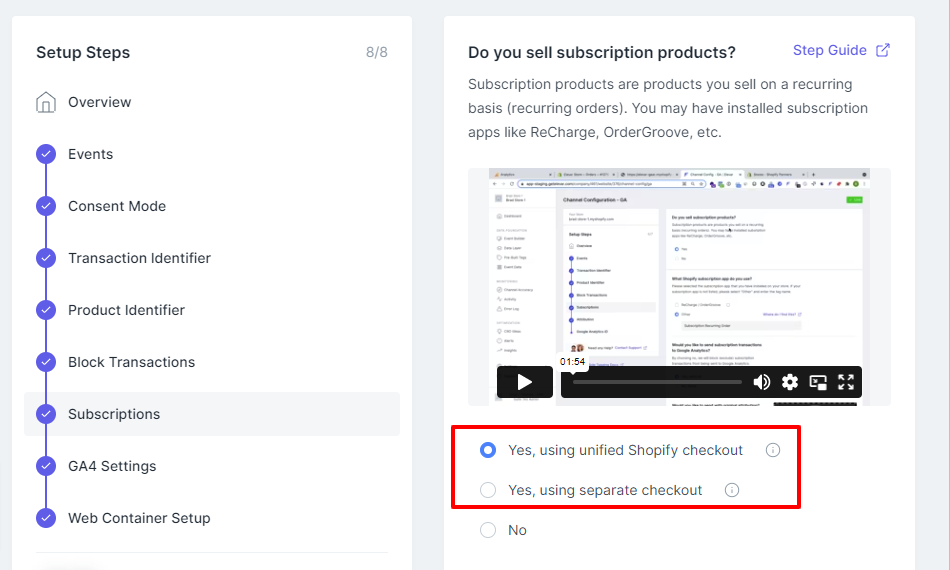Click the checkmark circle beside GA4 Settings

point(46,466)
